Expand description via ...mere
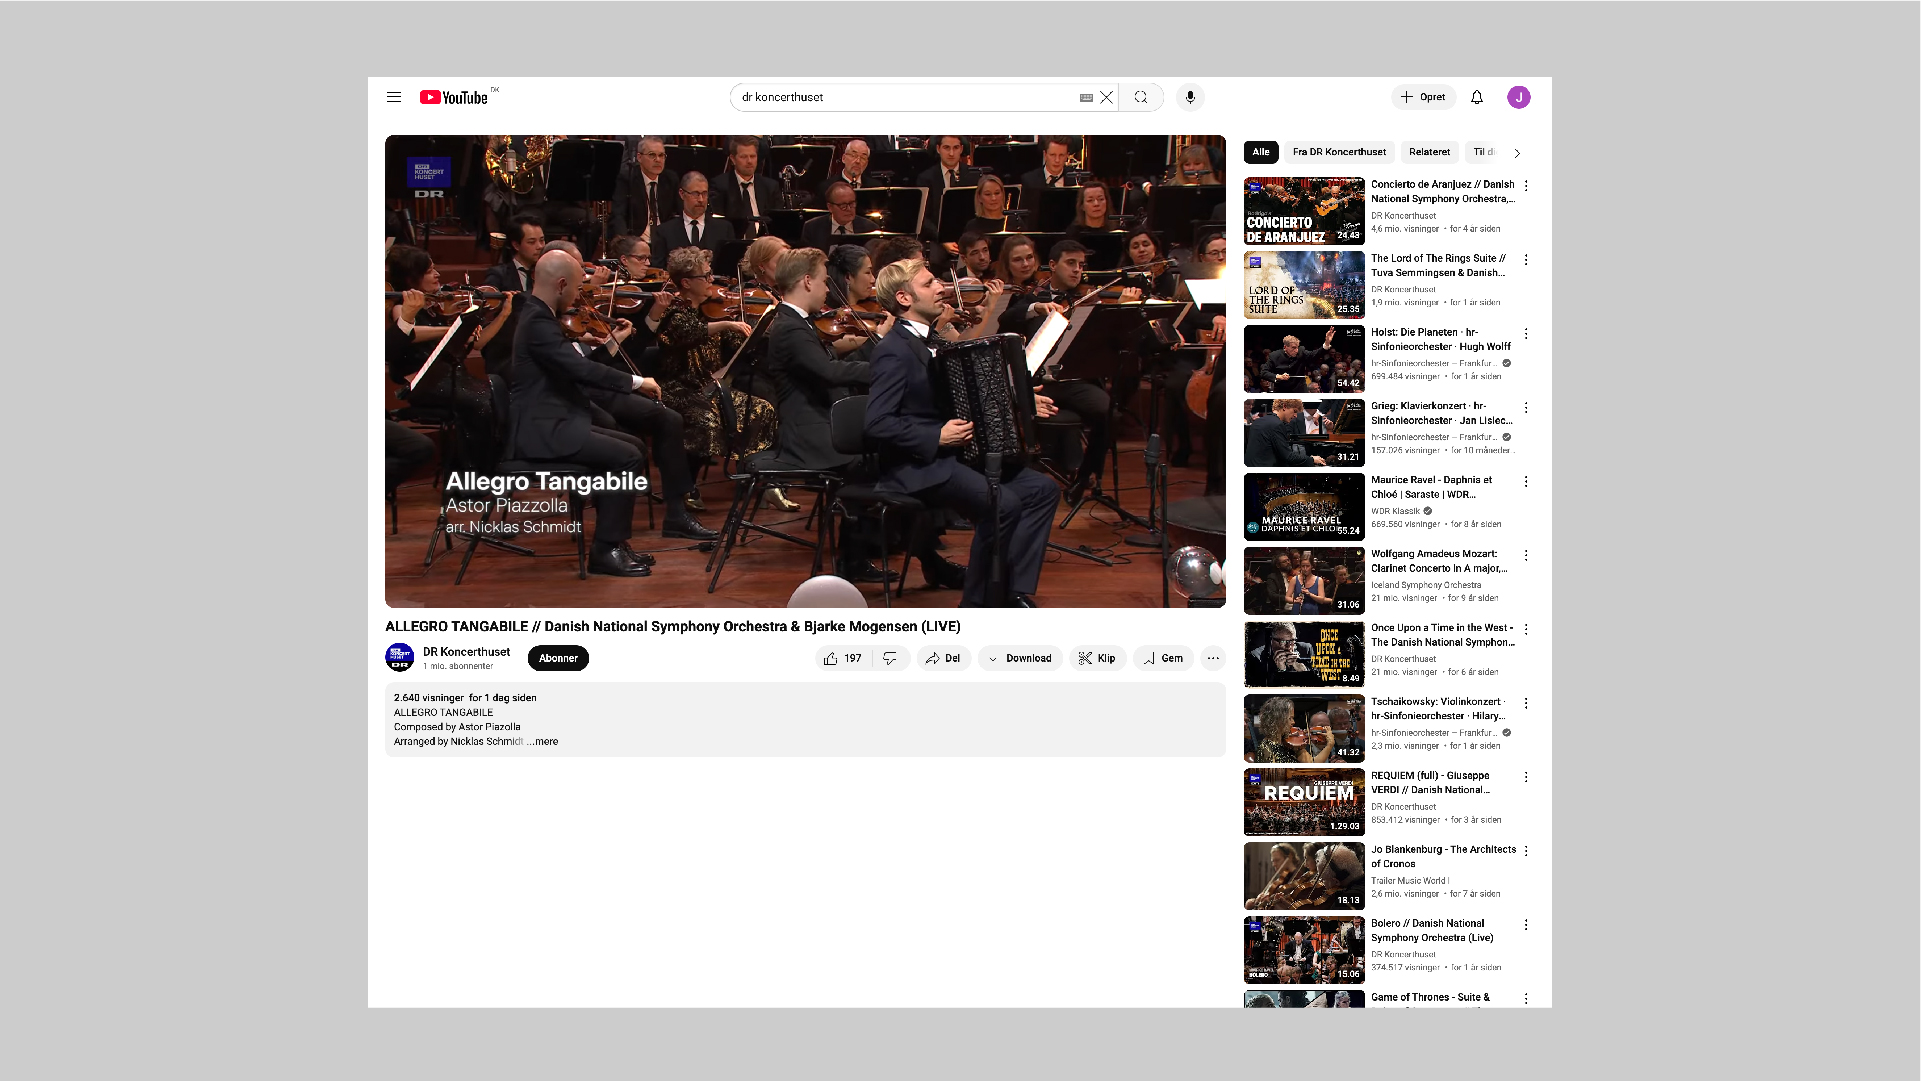The width and height of the screenshot is (1921, 1081). click(x=545, y=741)
